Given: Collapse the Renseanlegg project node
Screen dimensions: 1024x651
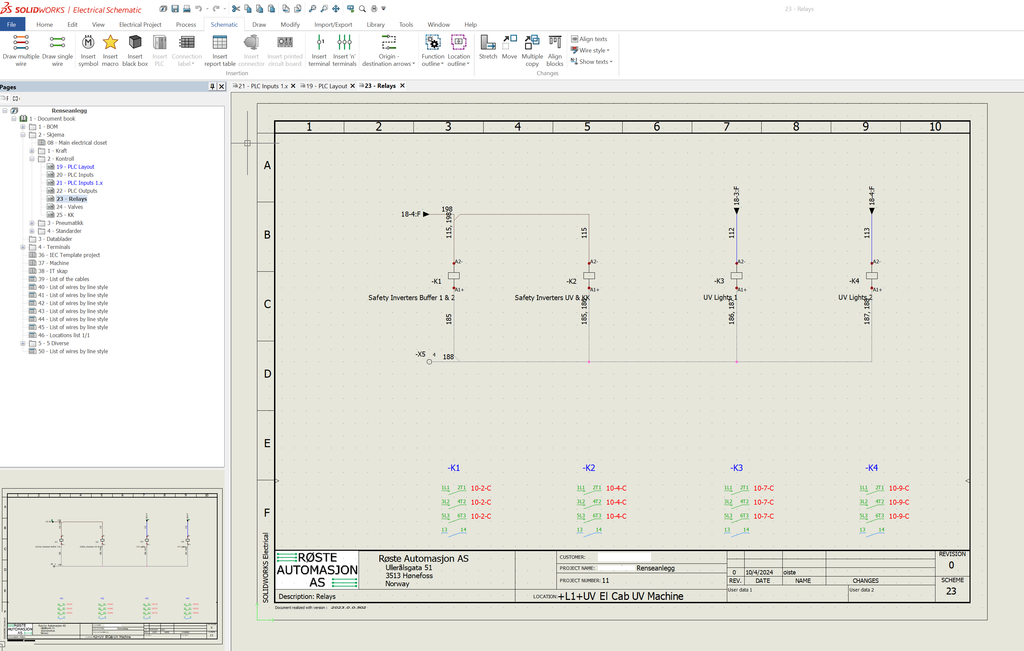Looking at the screenshot, I should (5, 110).
